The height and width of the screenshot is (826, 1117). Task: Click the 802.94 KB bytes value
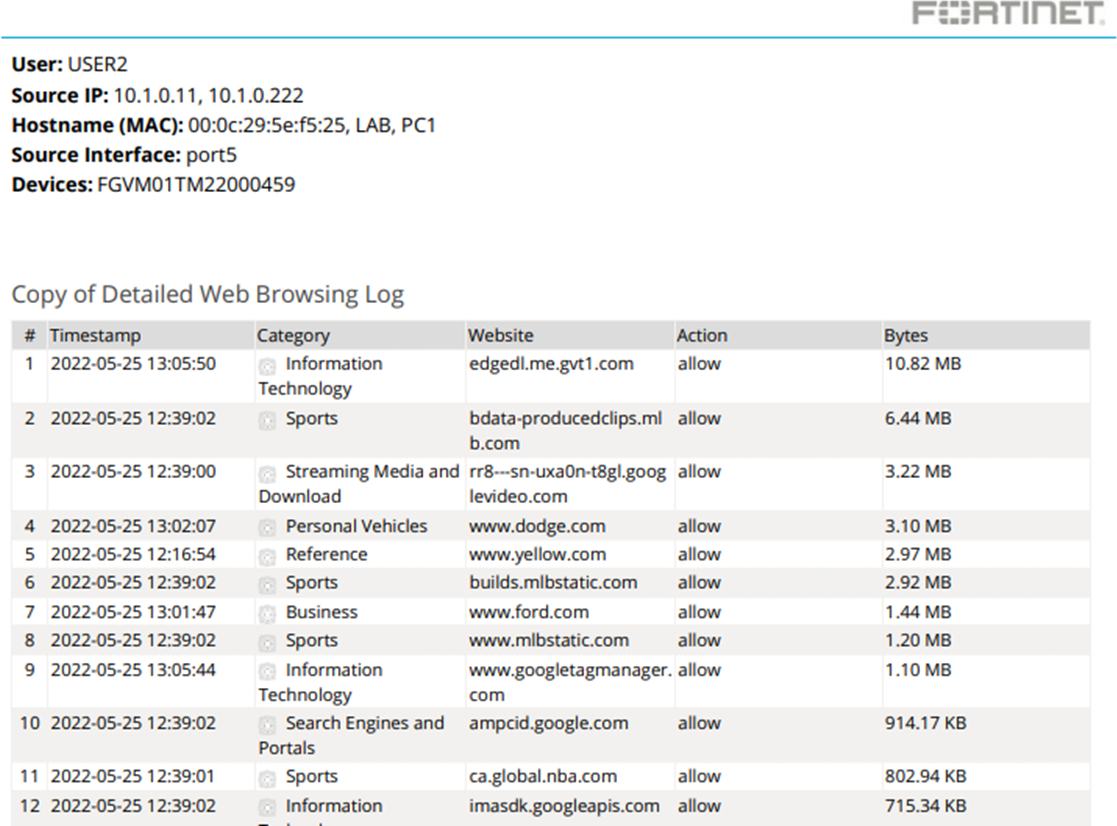click(x=925, y=776)
